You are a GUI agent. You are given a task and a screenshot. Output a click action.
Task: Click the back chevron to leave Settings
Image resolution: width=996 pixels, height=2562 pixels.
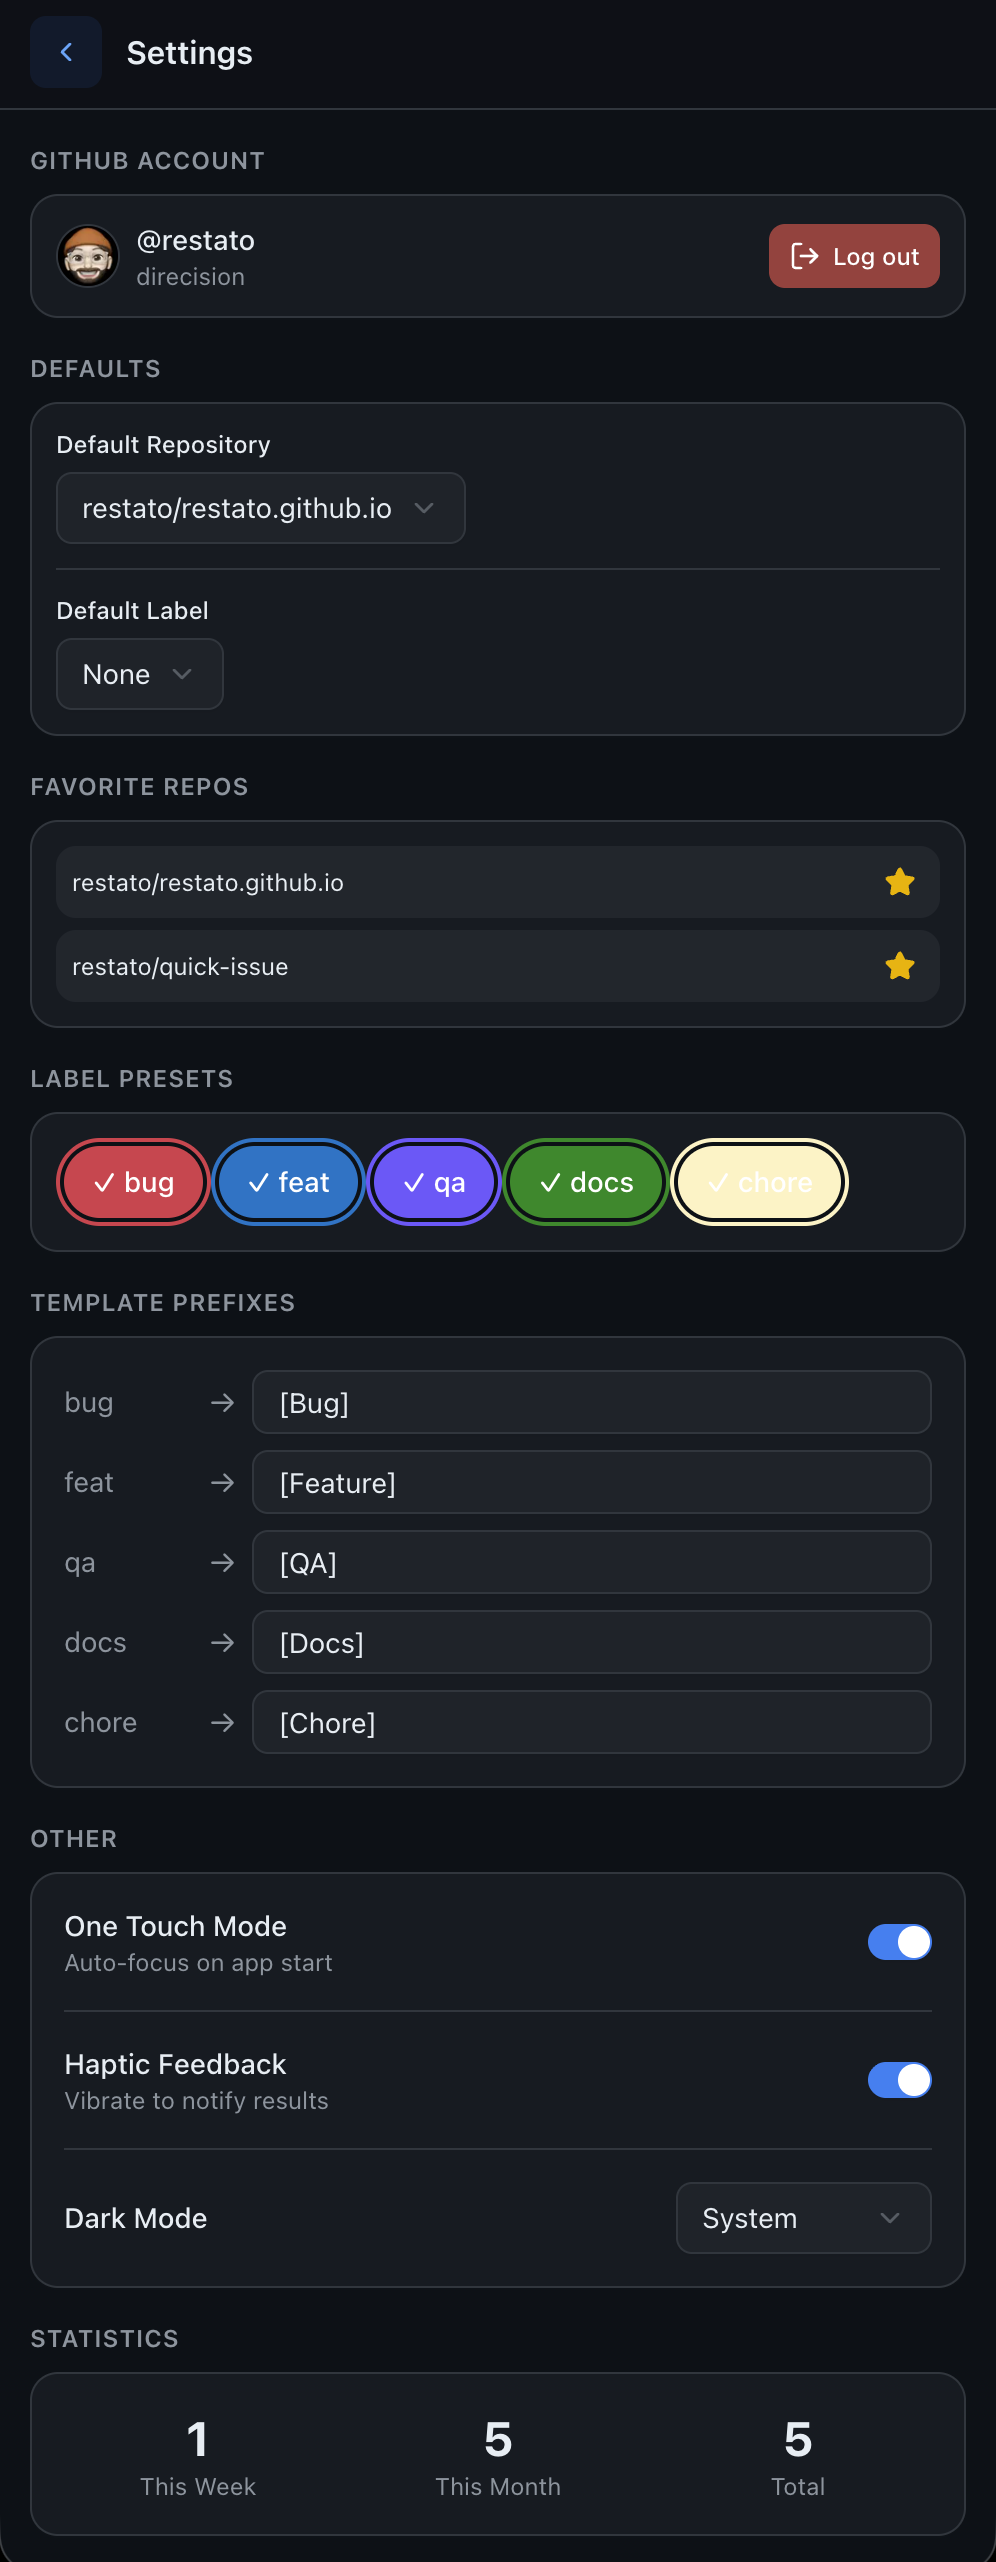click(x=65, y=52)
